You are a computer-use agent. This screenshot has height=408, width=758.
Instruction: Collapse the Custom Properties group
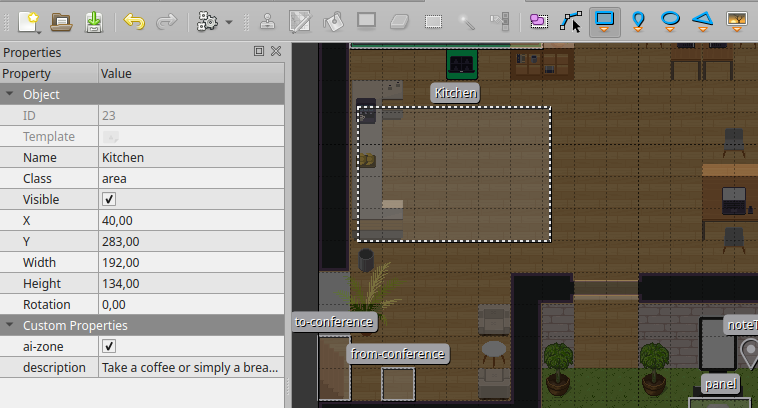[x=10, y=326]
